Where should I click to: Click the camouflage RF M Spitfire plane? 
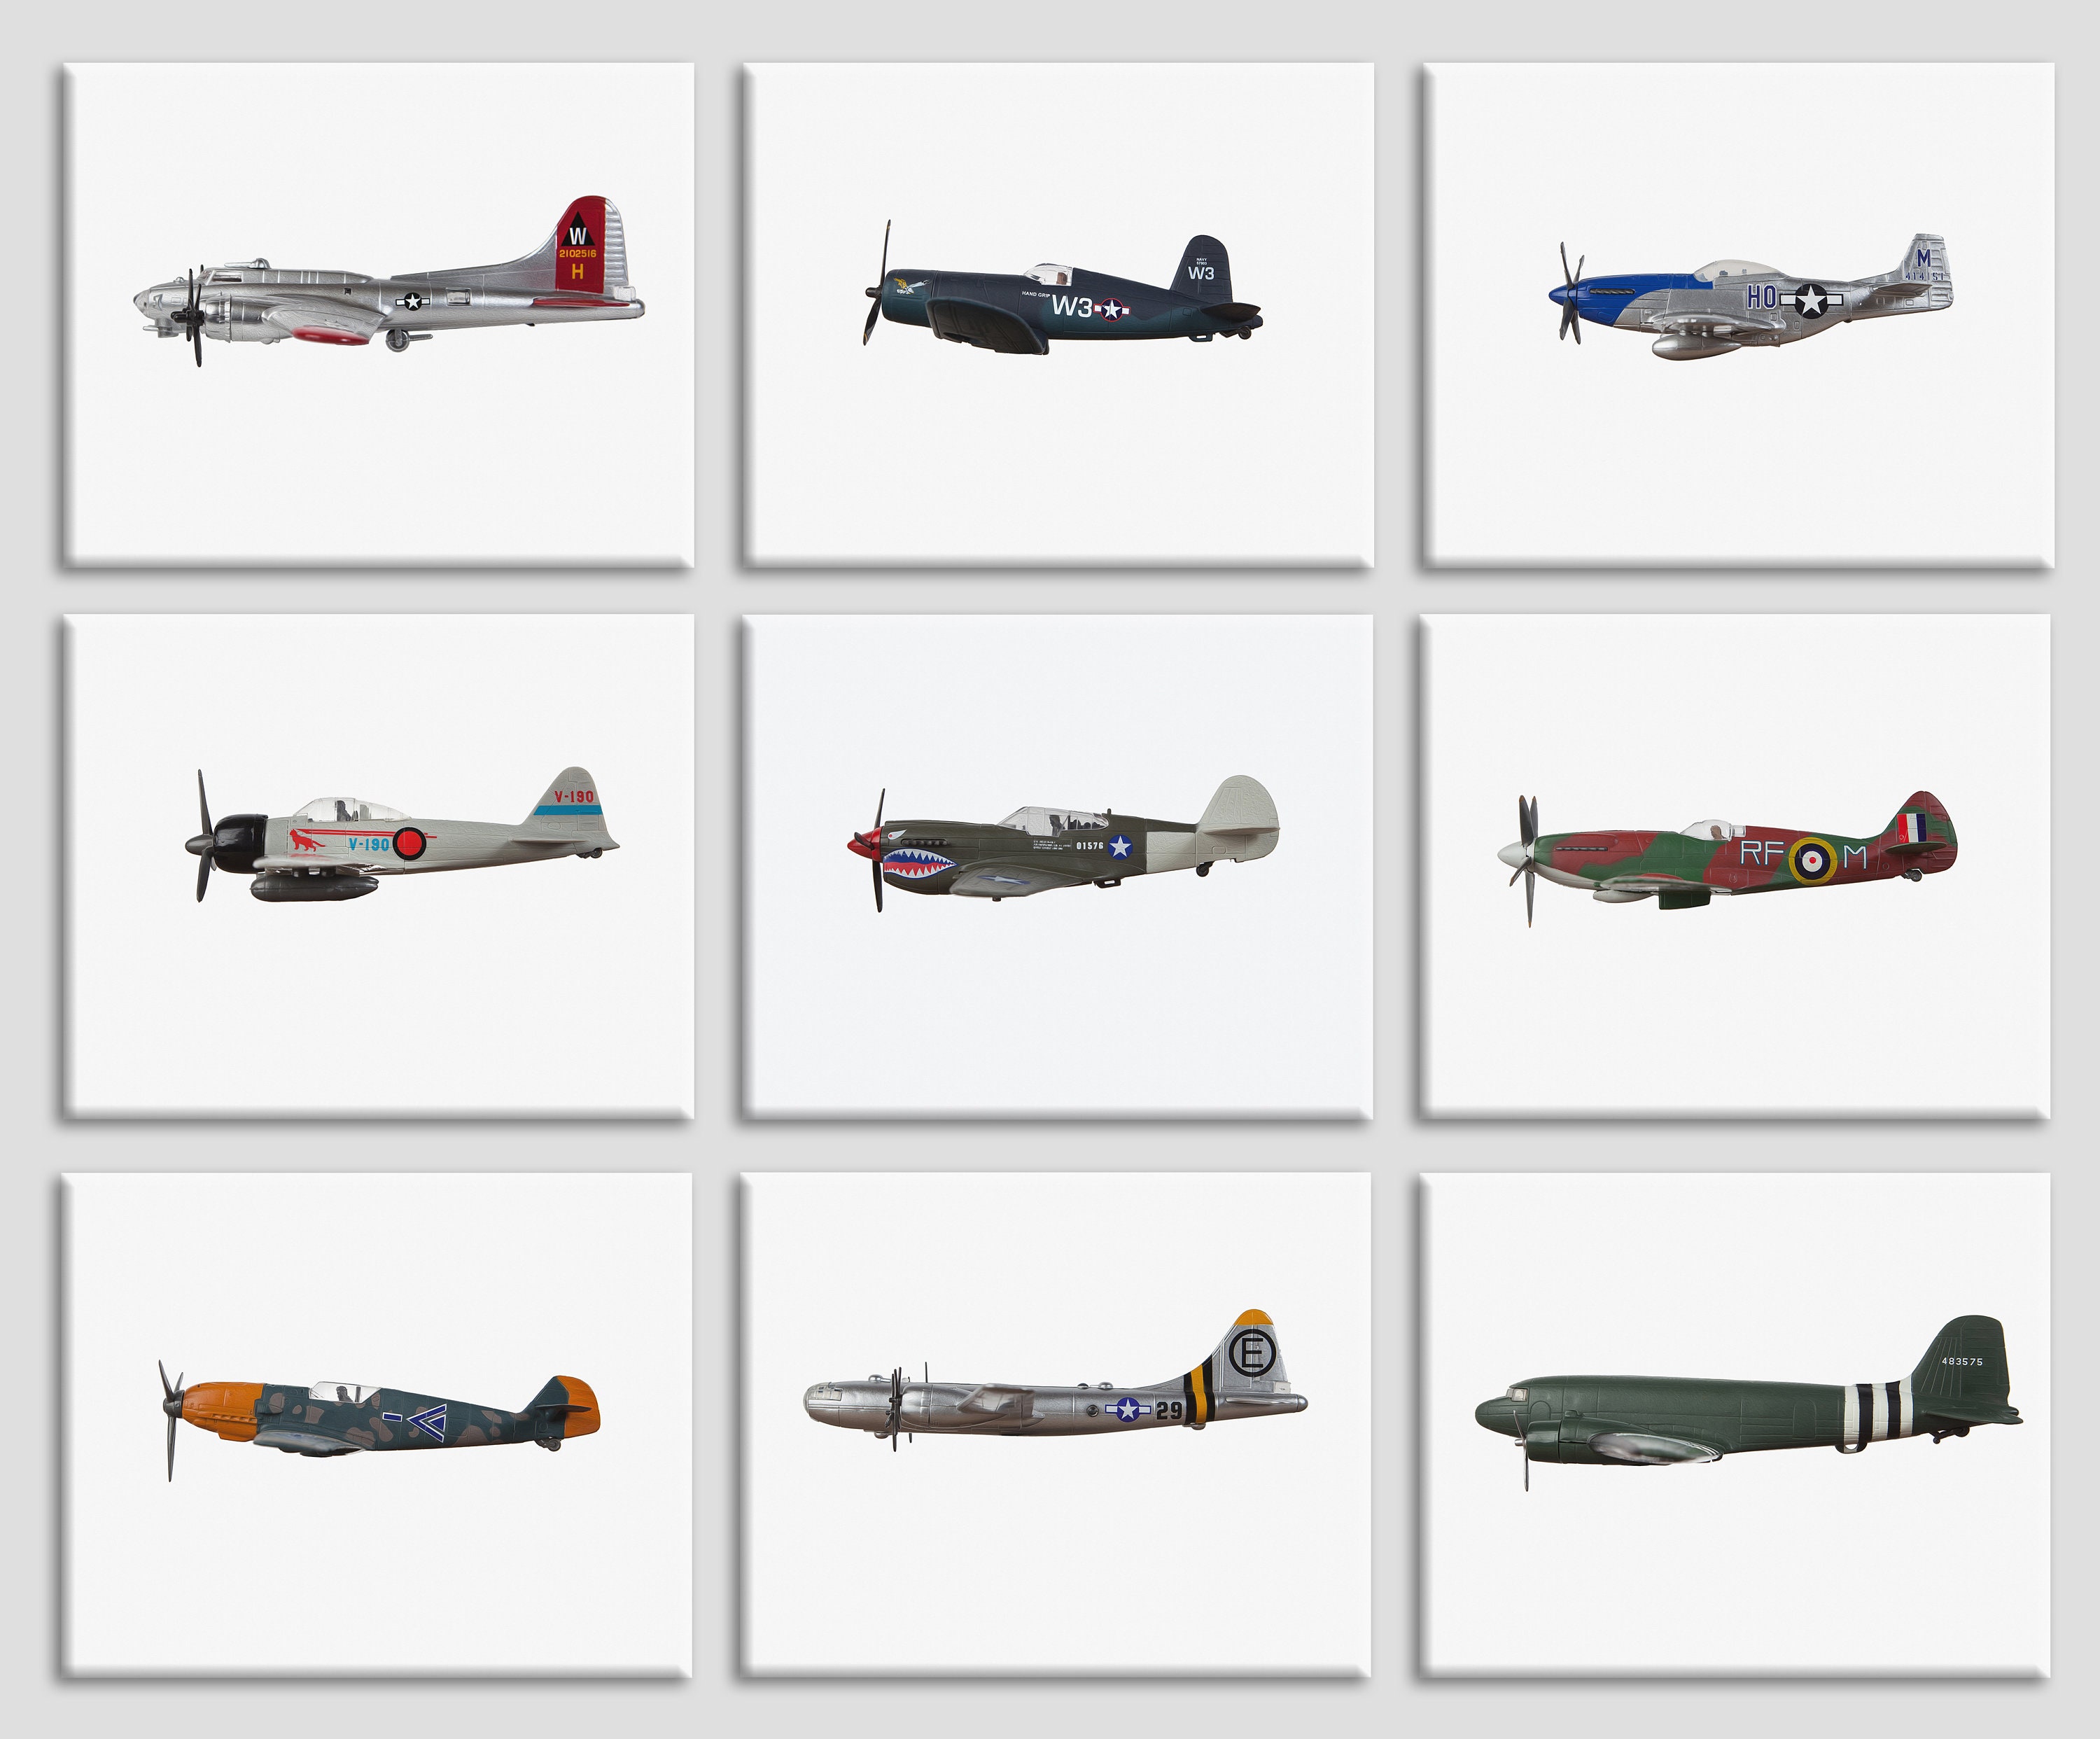click(1727, 858)
